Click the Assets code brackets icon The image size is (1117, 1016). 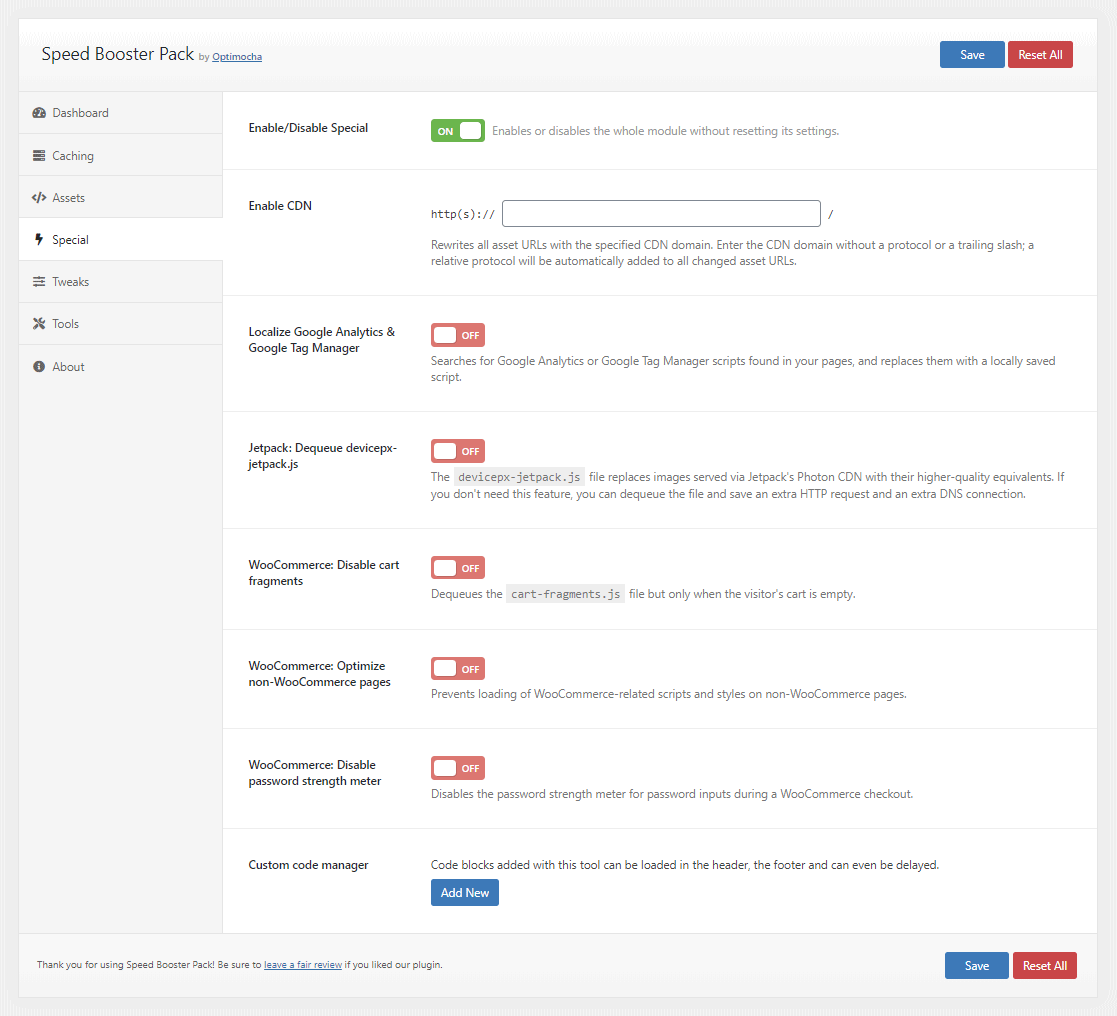coord(39,198)
